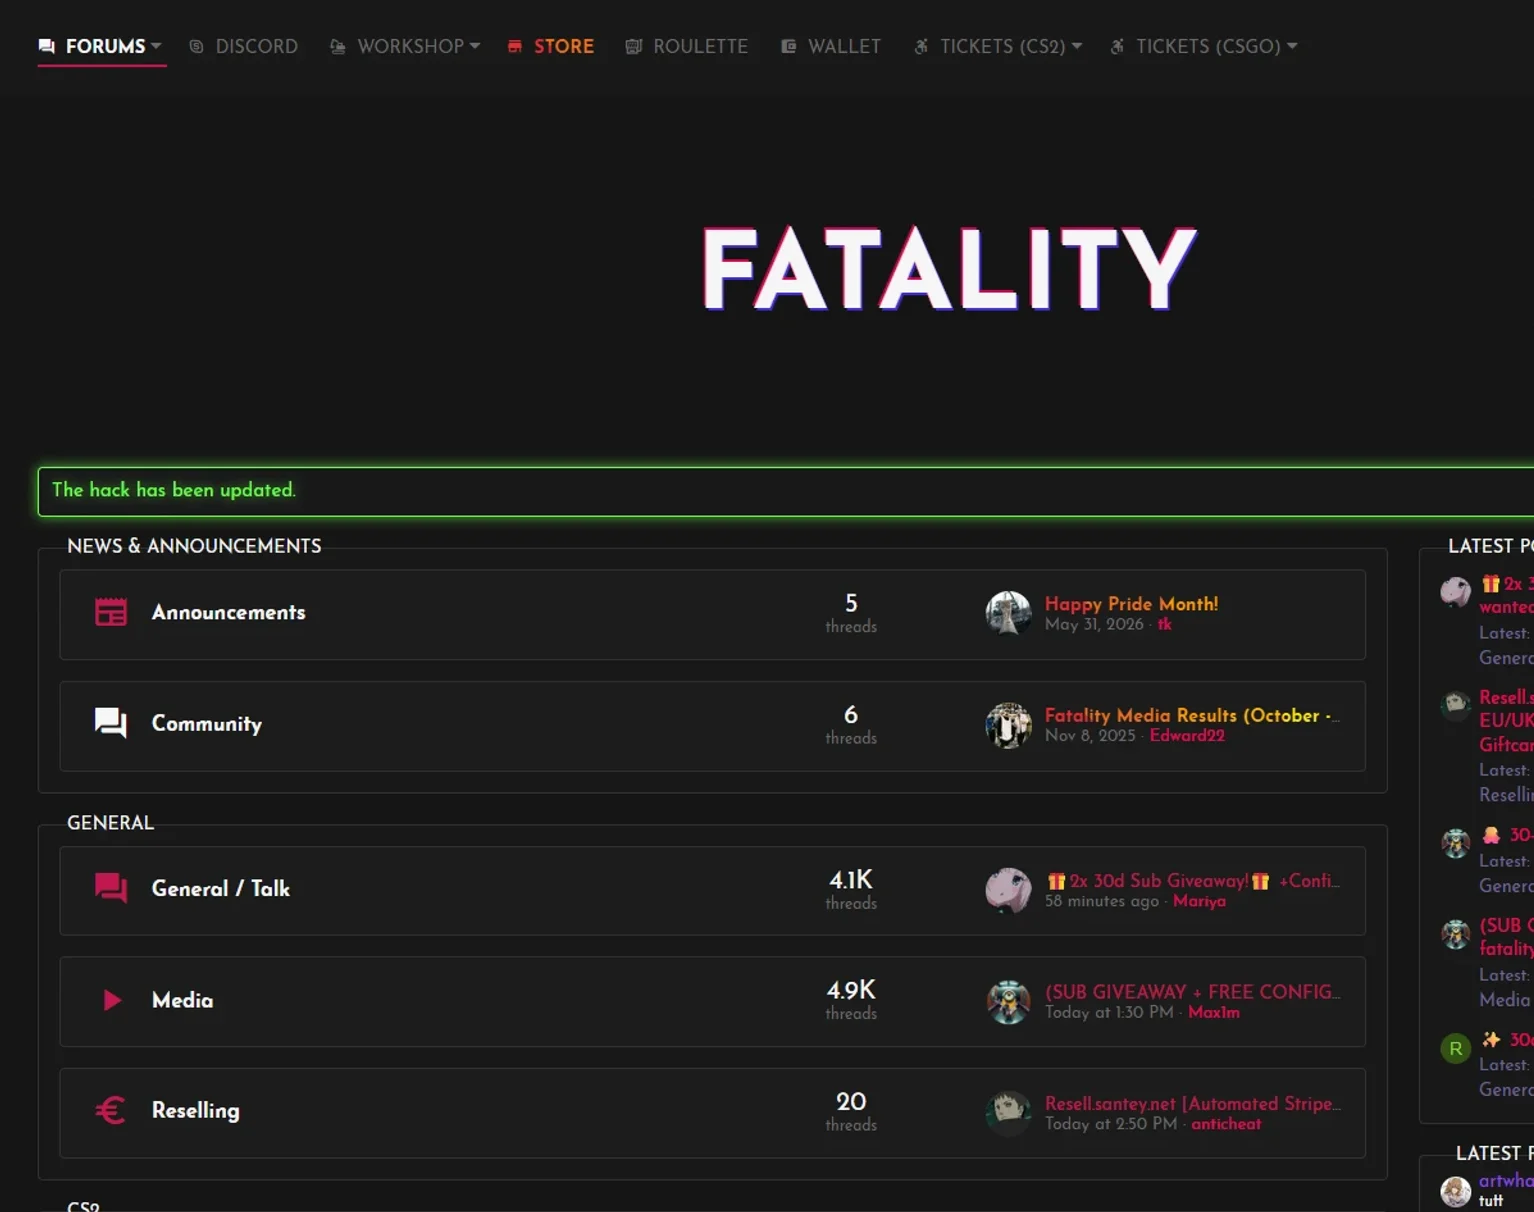Visit user Maxlm's profile link
The image size is (1534, 1212).
(1214, 1012)
